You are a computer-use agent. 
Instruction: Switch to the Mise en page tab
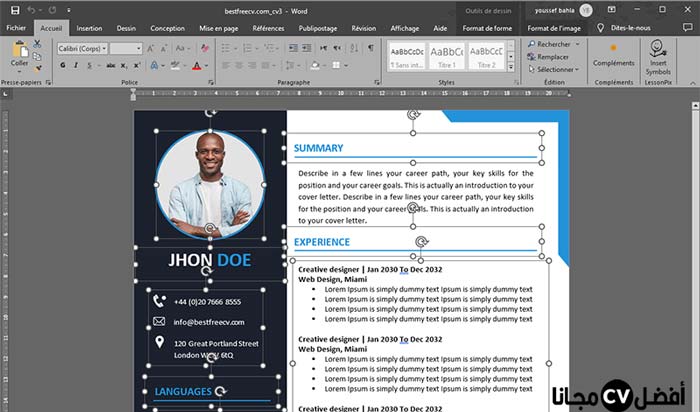pyautogui.click(x=218, y=28)
